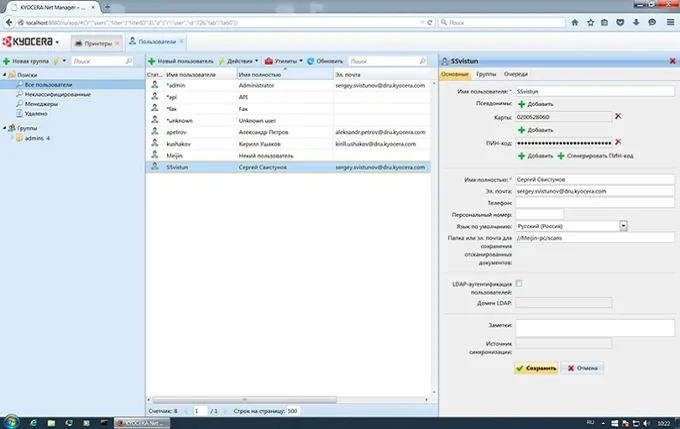Switch to Группы tab in details
This screenshot has height=429, width=680.
[x=486, y=74]
